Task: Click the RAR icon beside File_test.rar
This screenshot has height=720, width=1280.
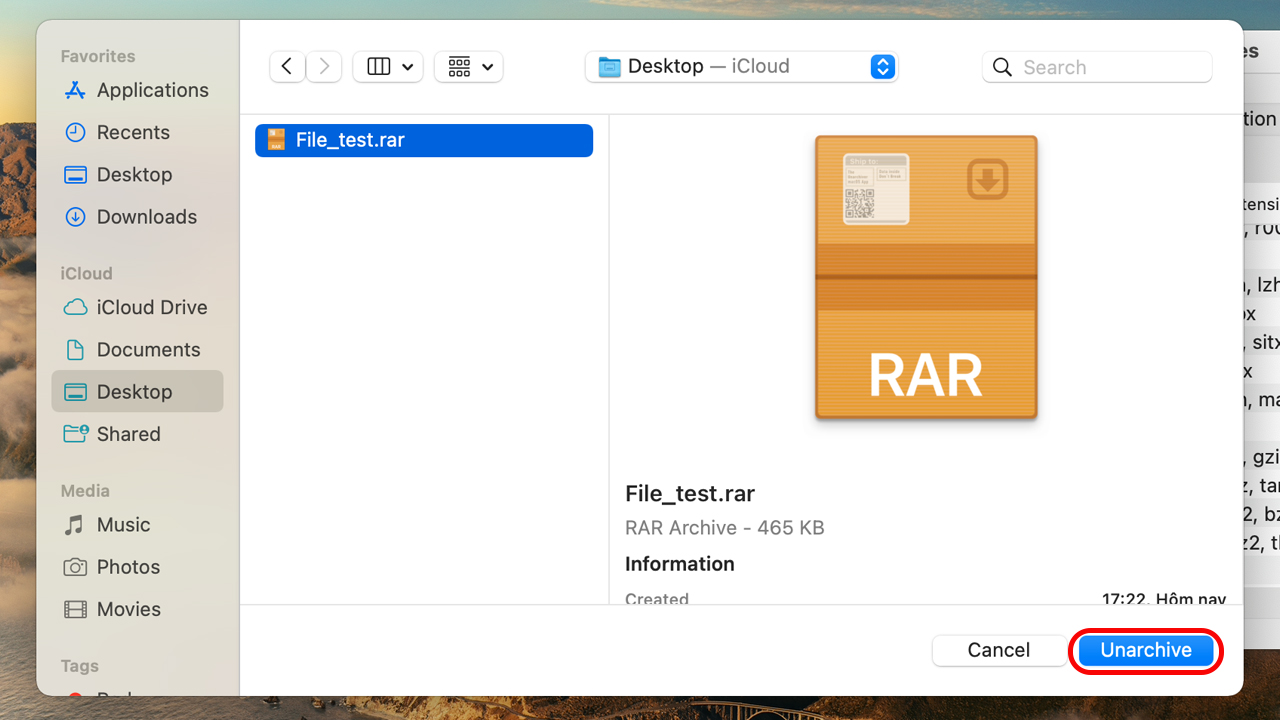Action: coord(276,140)
